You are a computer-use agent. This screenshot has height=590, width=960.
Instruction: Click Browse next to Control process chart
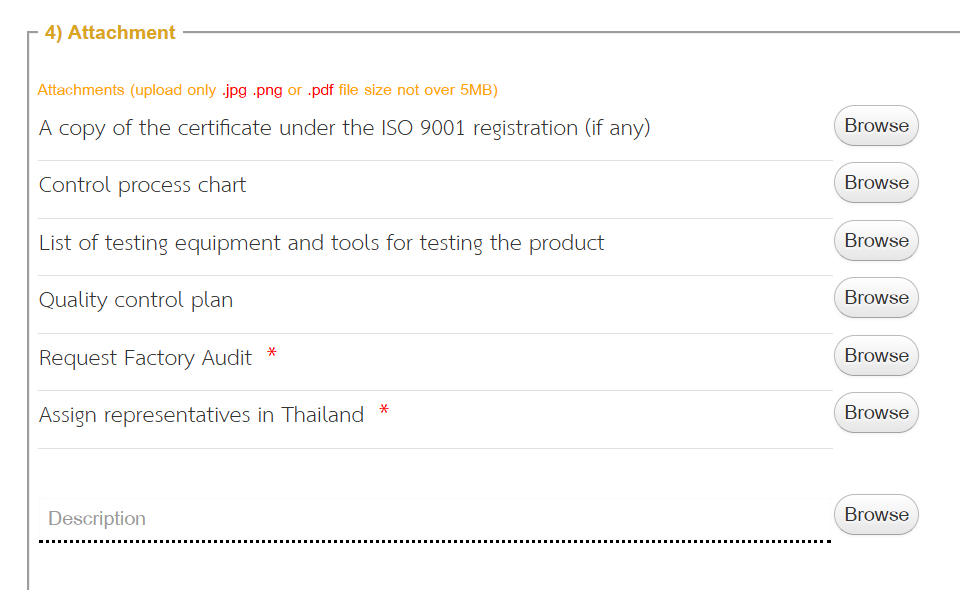(x=876, y=183)
